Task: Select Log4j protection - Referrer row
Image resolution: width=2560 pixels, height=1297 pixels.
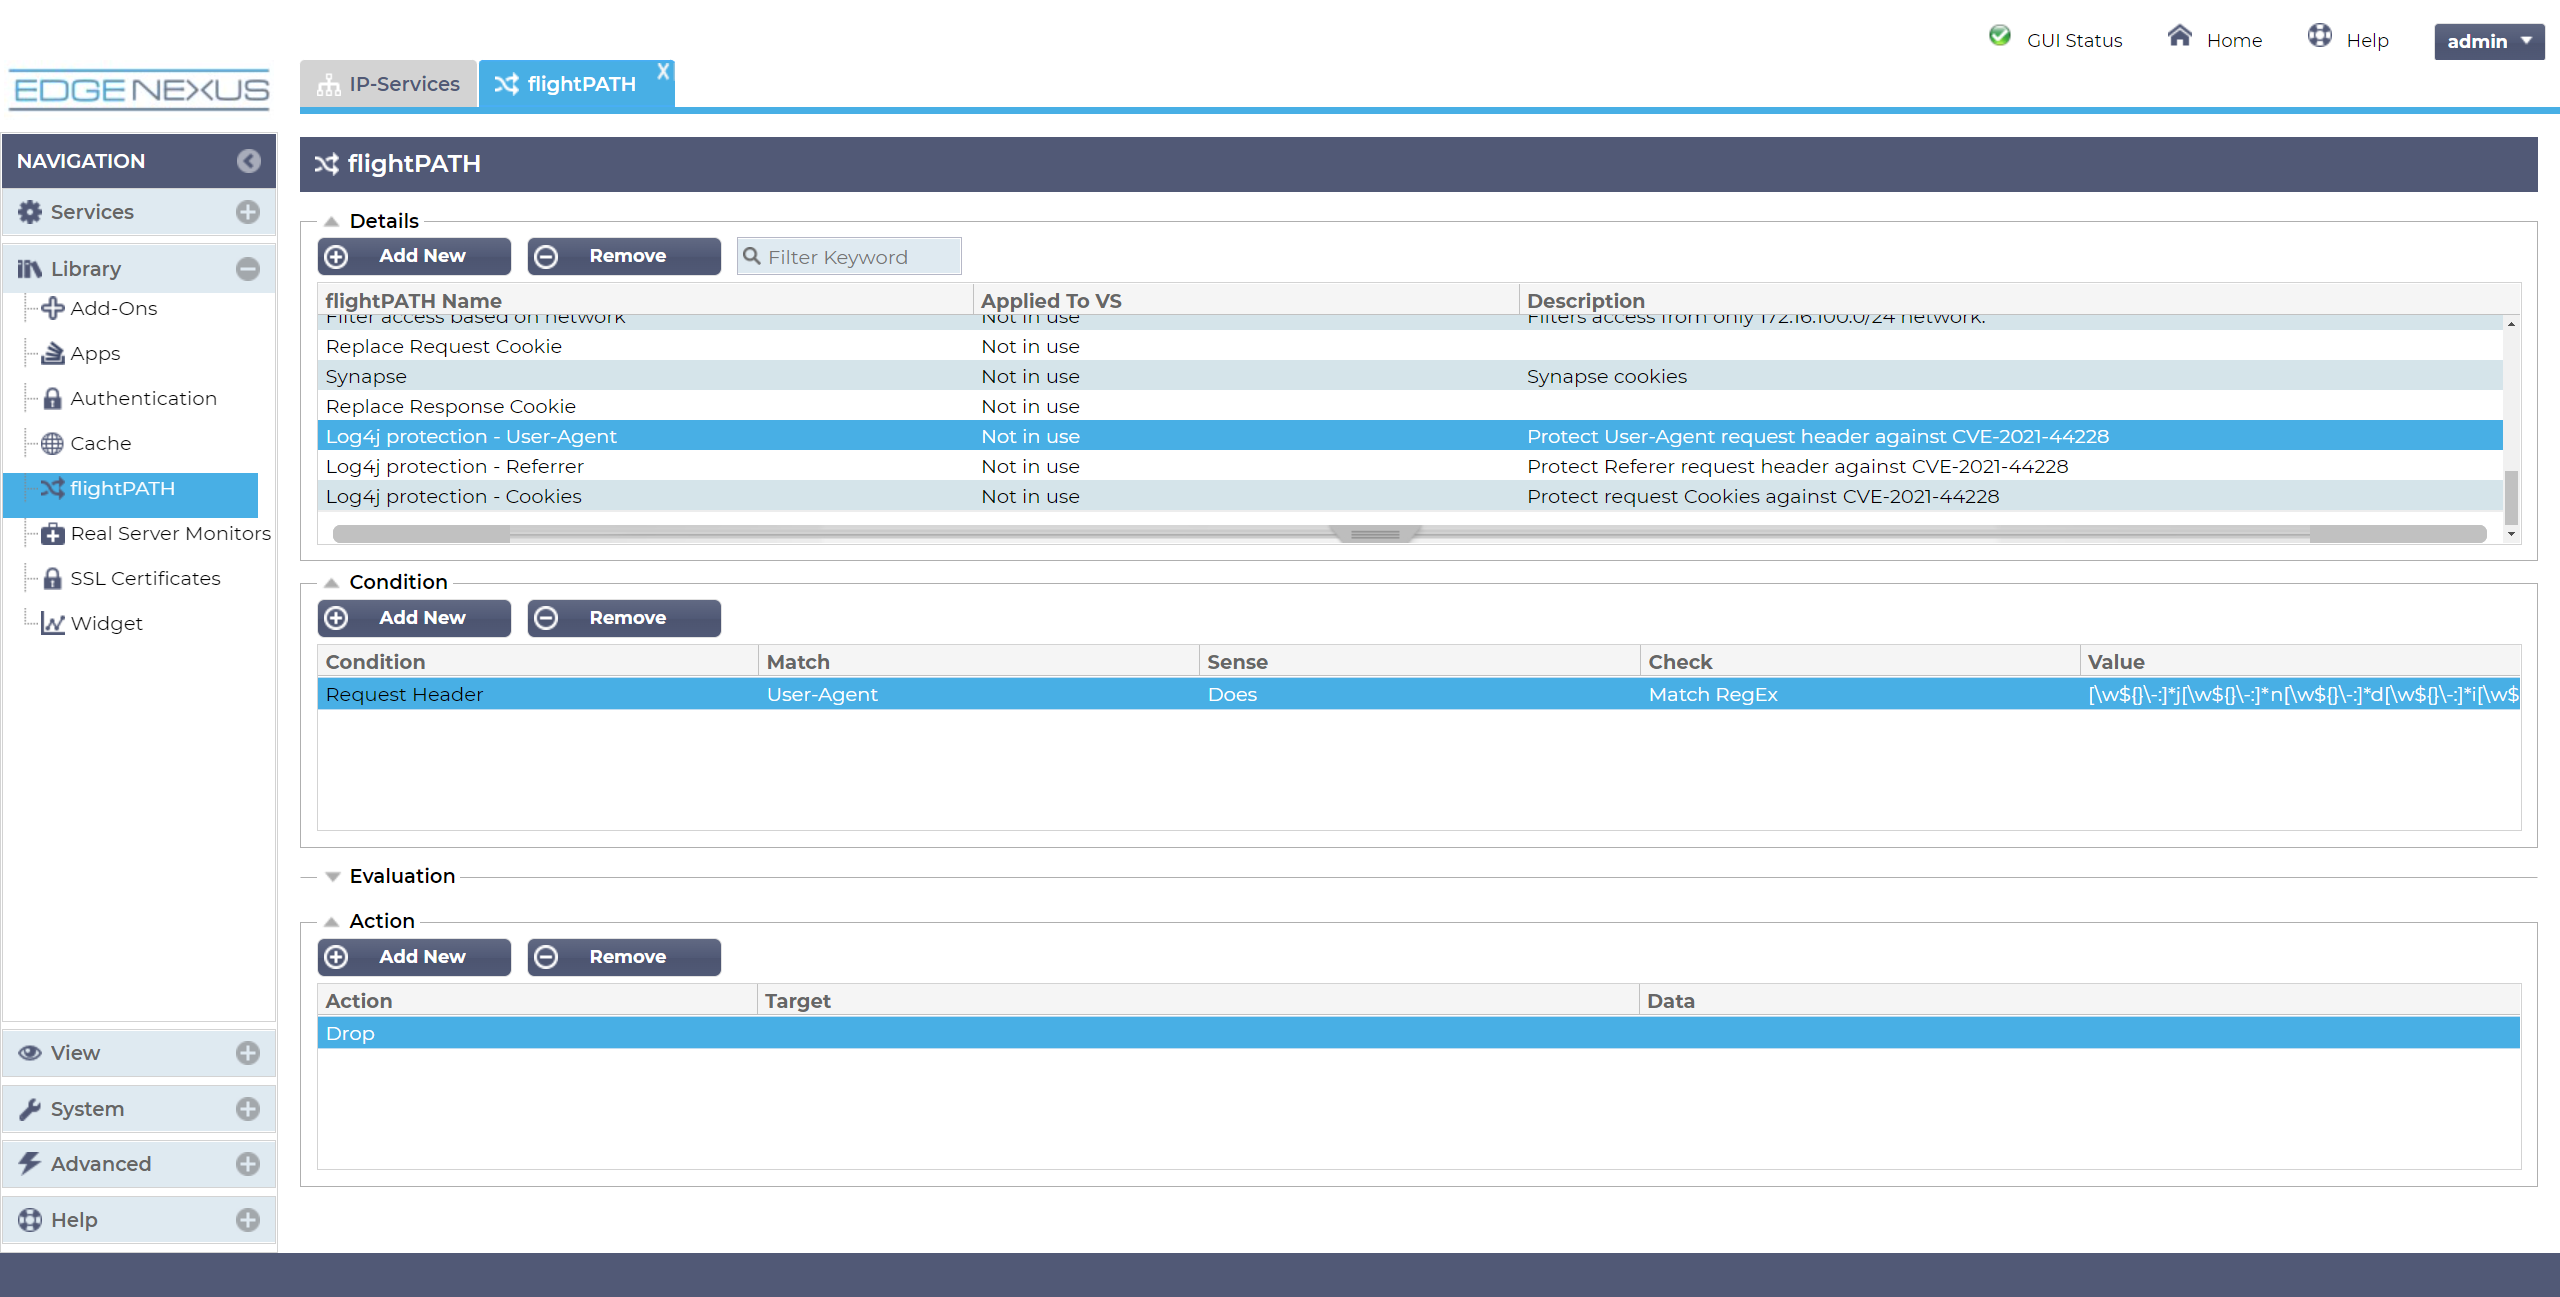Action: point(1410,466)
